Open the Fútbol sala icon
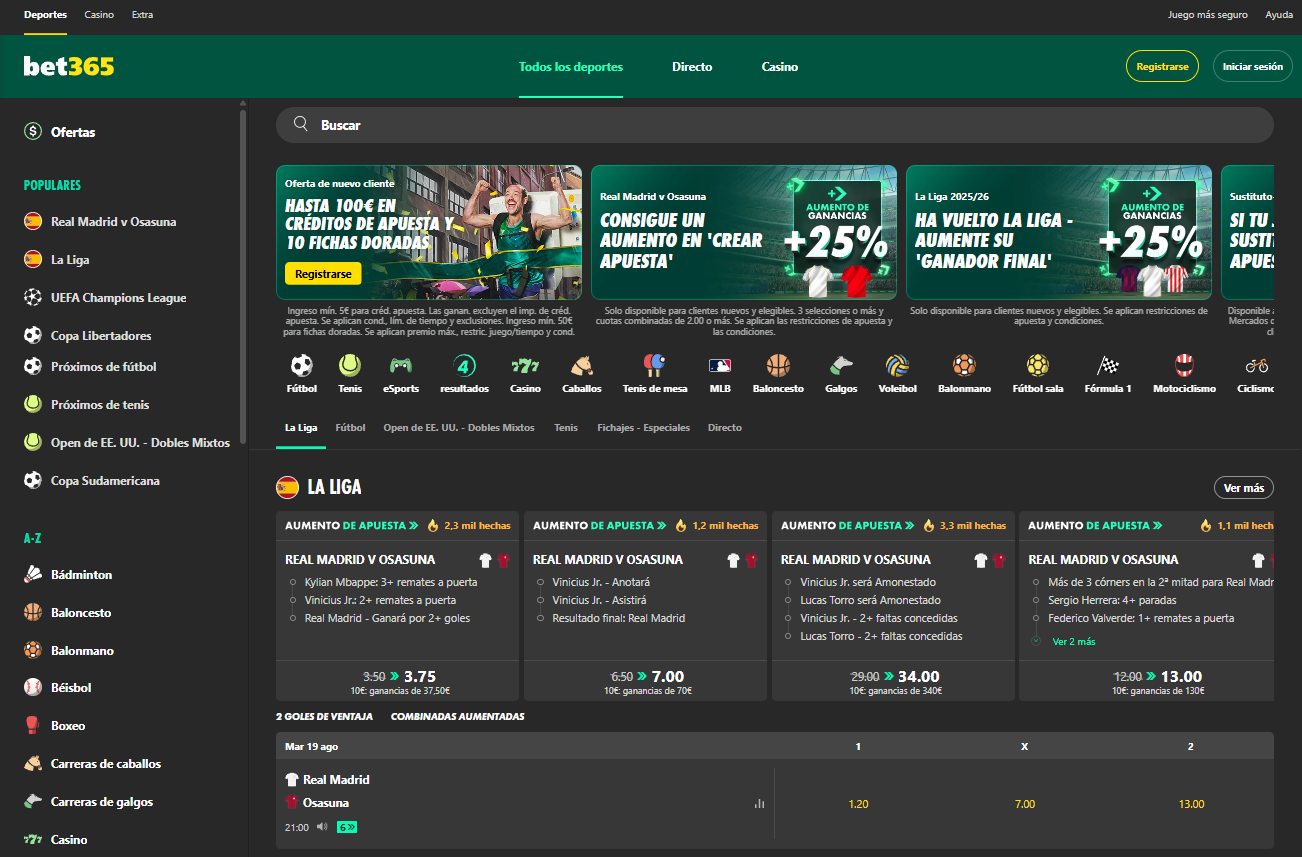 click(x=1038, y=374)
